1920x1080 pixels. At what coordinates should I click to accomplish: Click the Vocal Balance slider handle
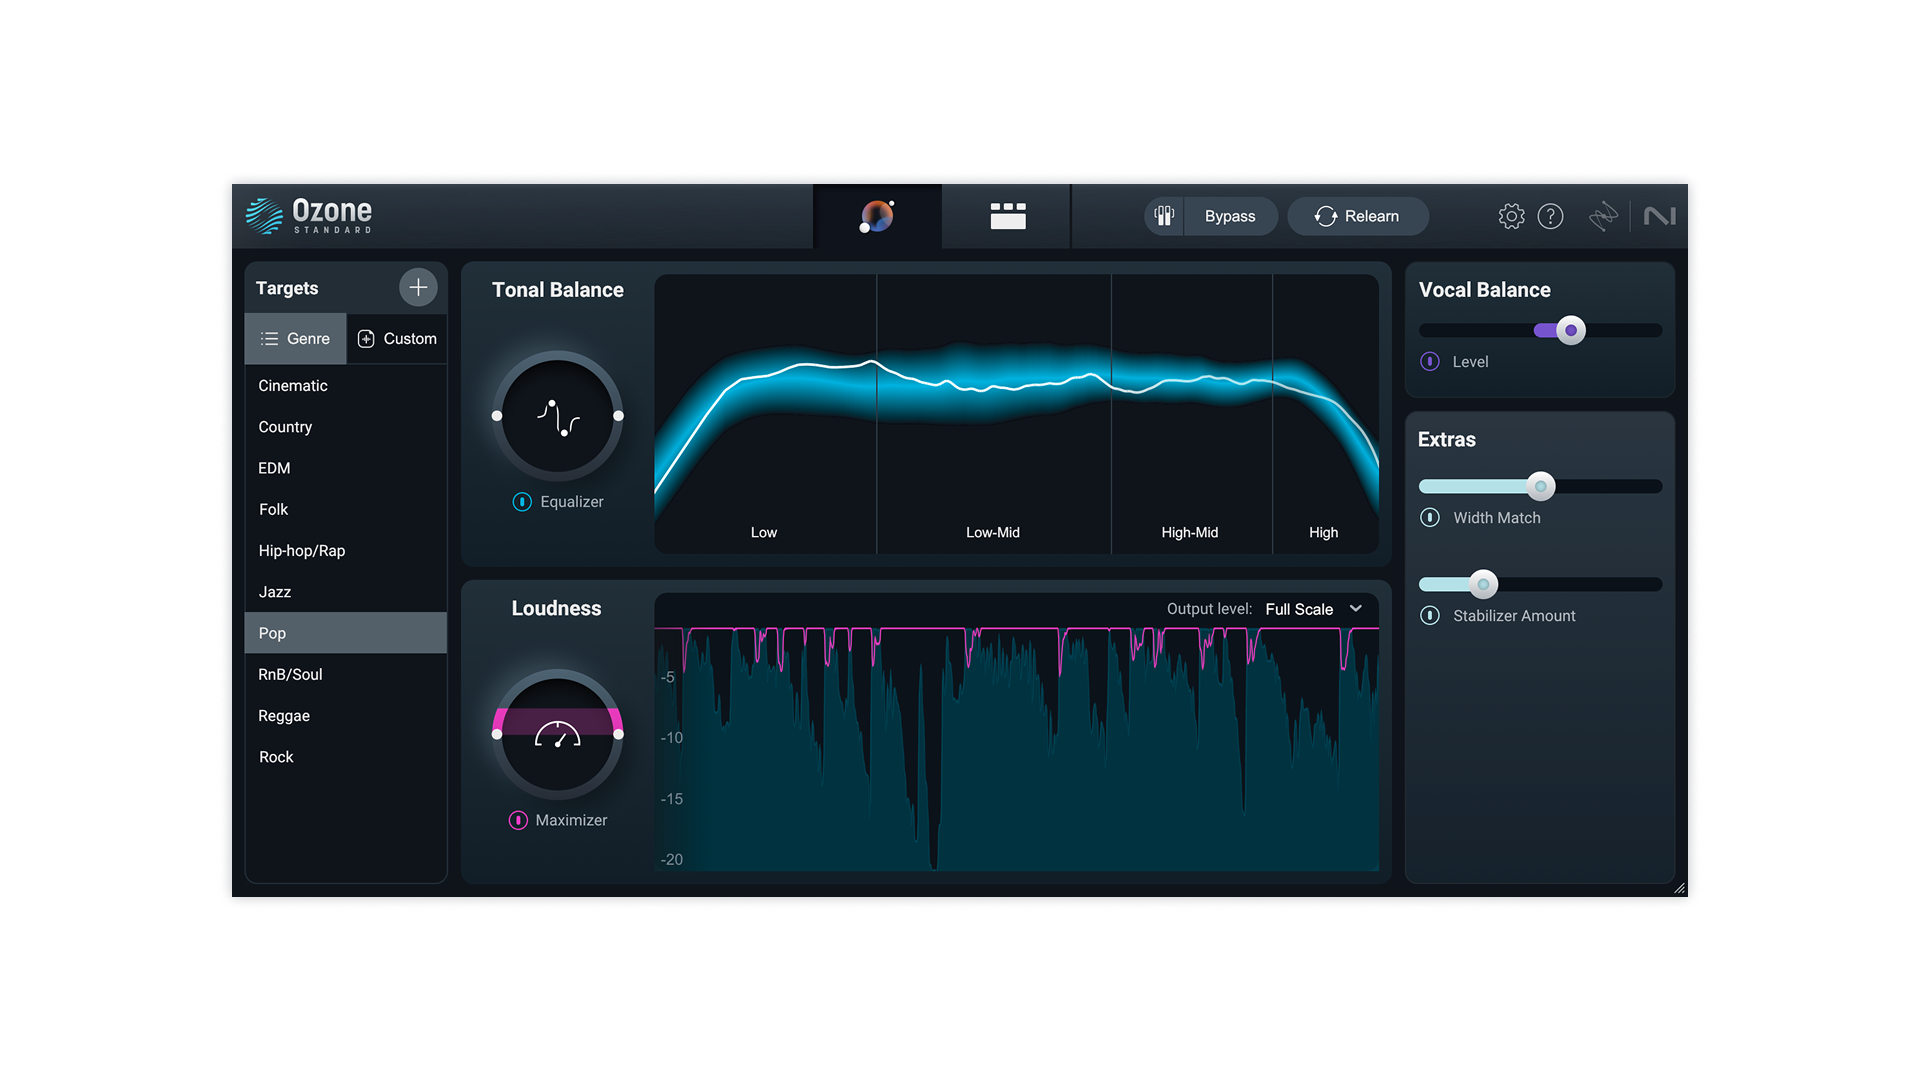[1571, 331]
